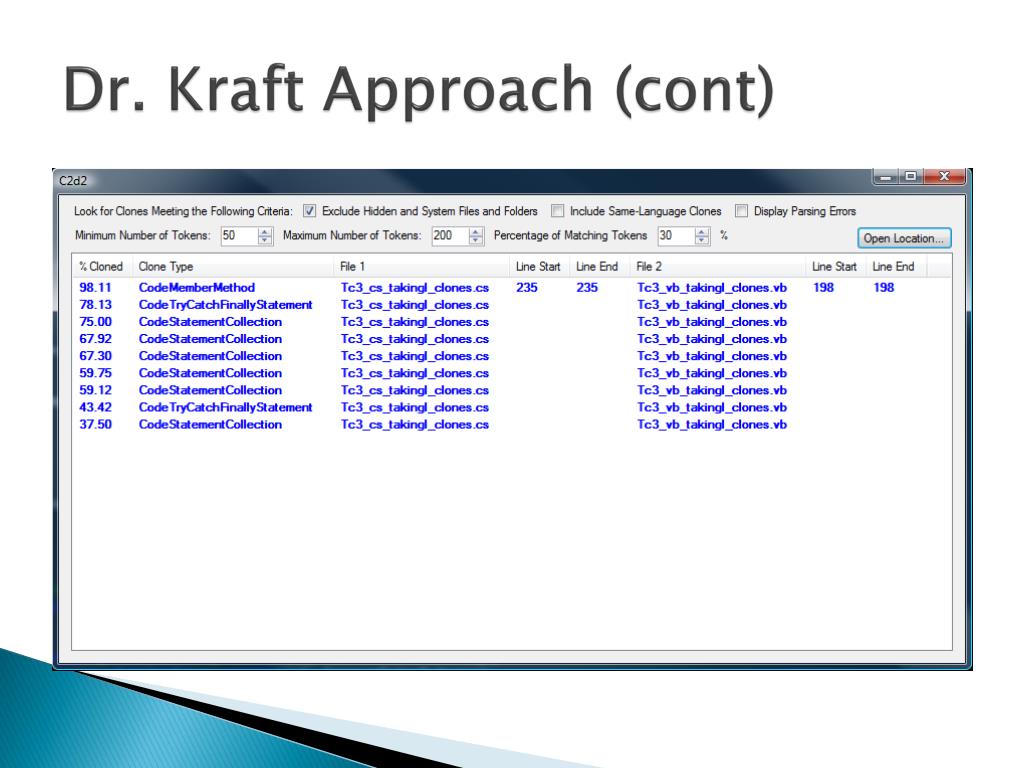Maximize the C2d2 window
1024x768 pixels.
point(911,176)
